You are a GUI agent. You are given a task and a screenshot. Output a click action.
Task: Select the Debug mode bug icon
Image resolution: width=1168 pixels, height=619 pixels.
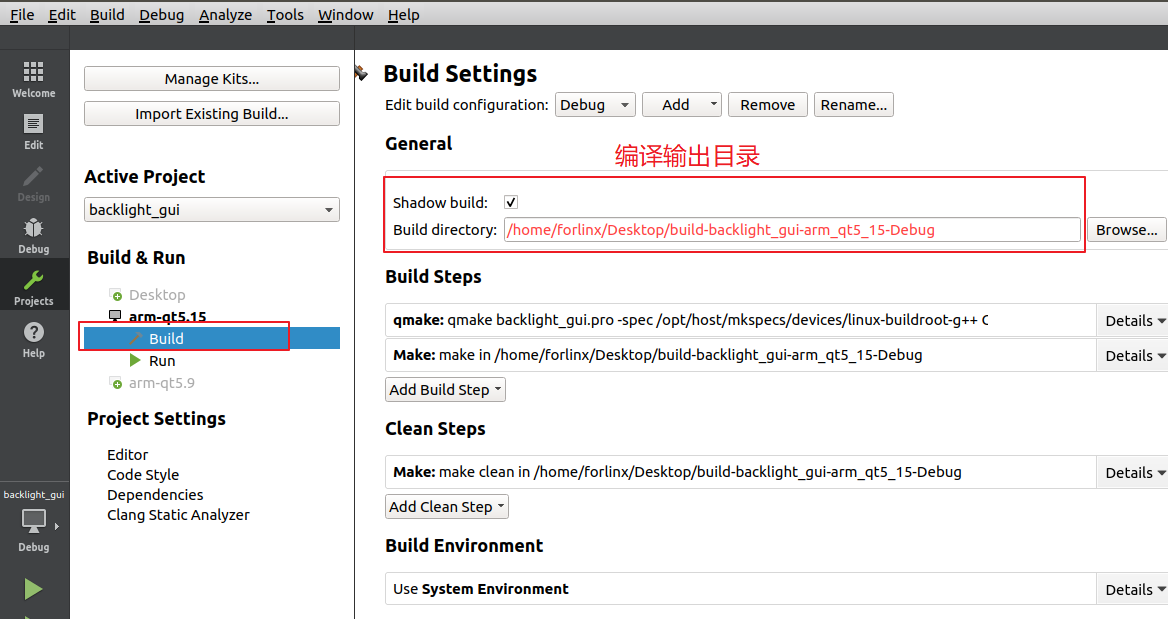34,228
